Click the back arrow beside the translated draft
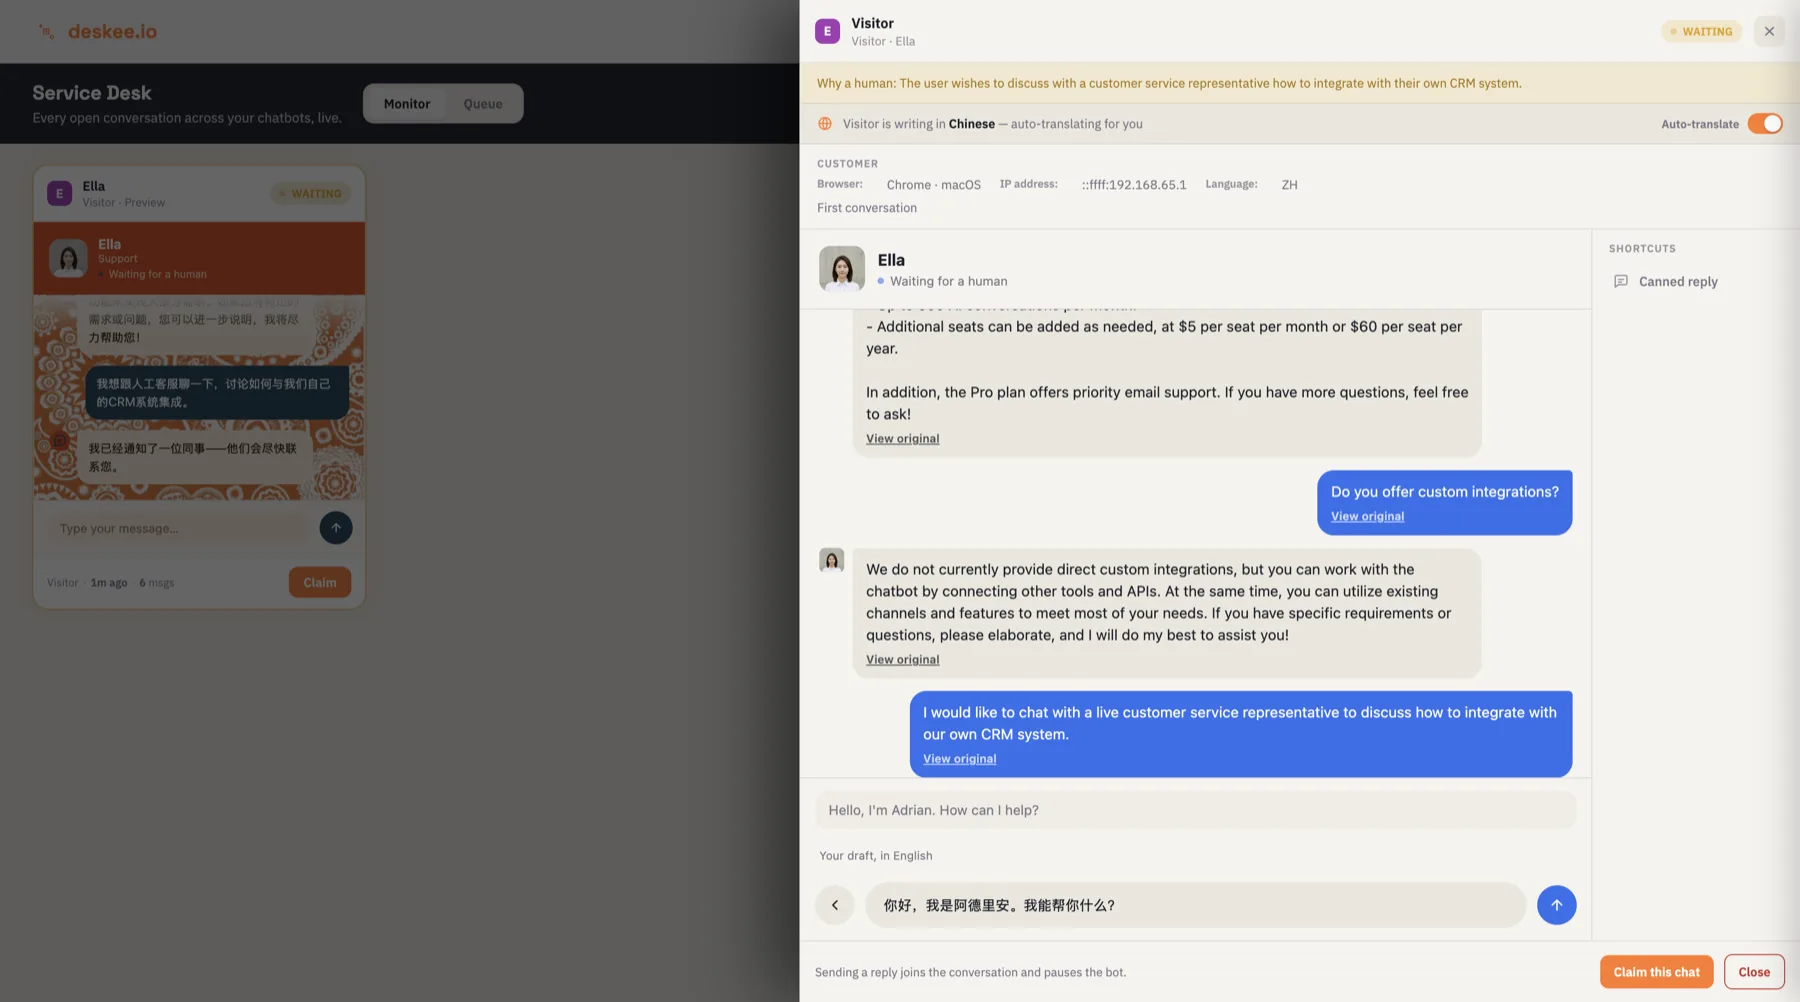1800x1002 pixels. point(835,905)
